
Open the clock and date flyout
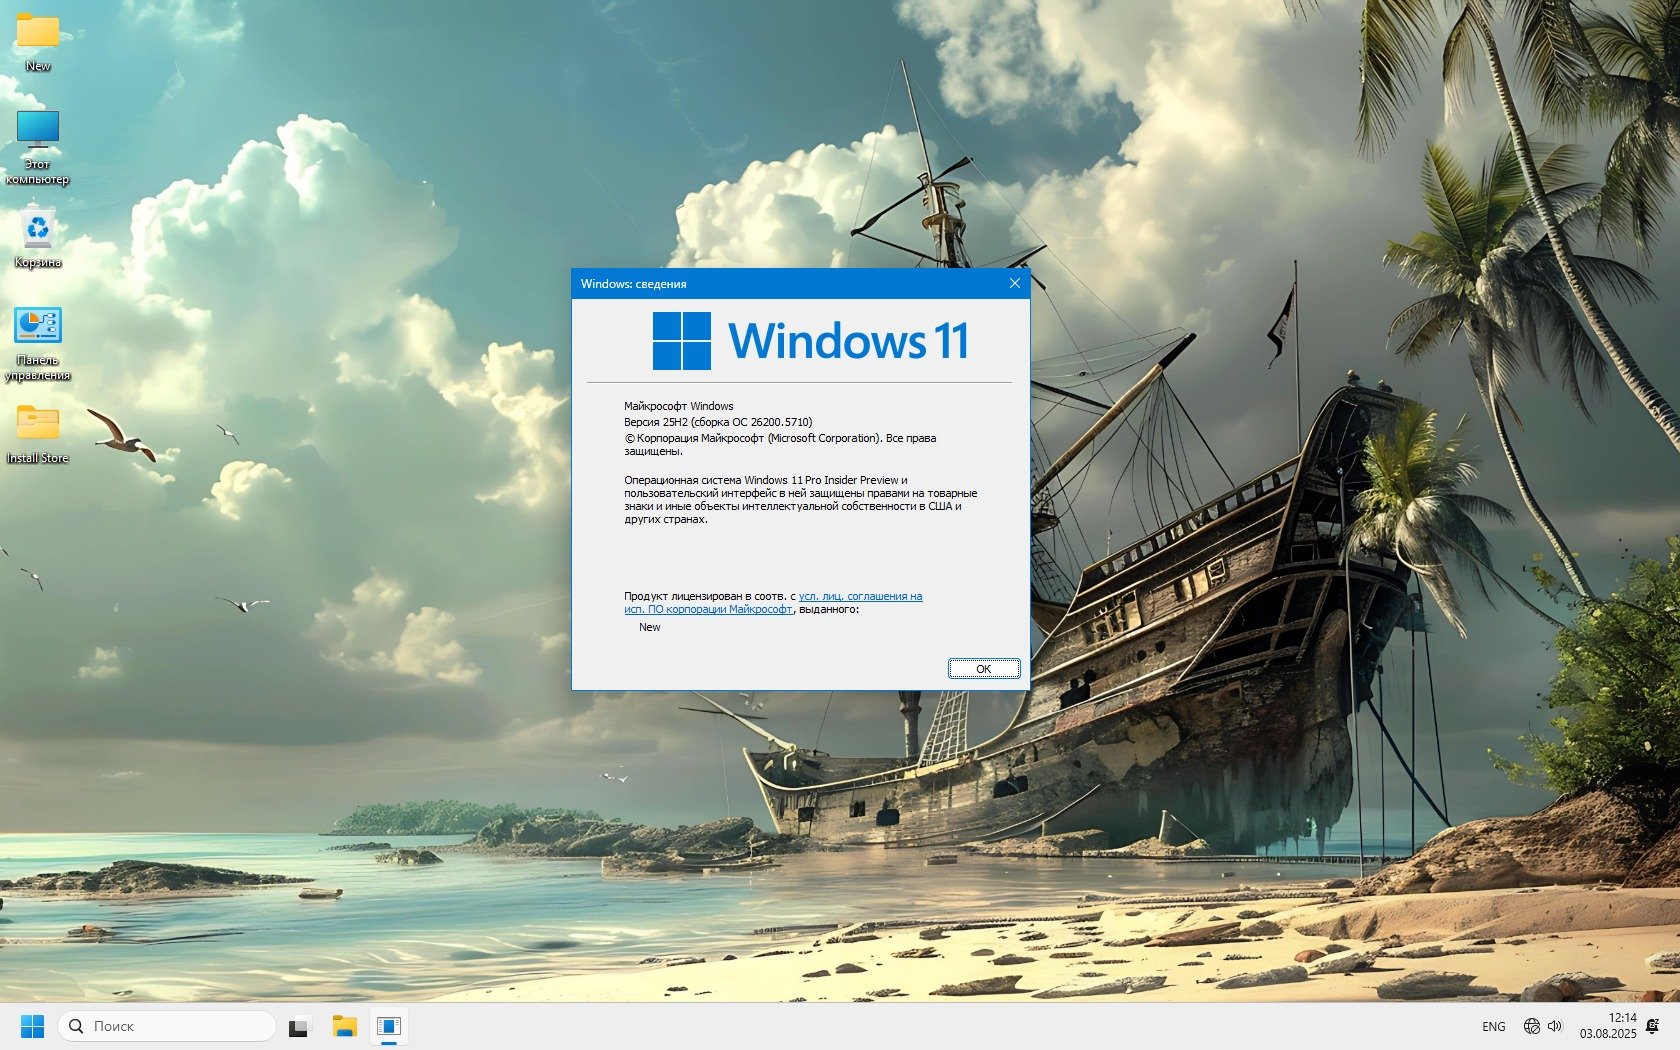tap(1608, 1026)
